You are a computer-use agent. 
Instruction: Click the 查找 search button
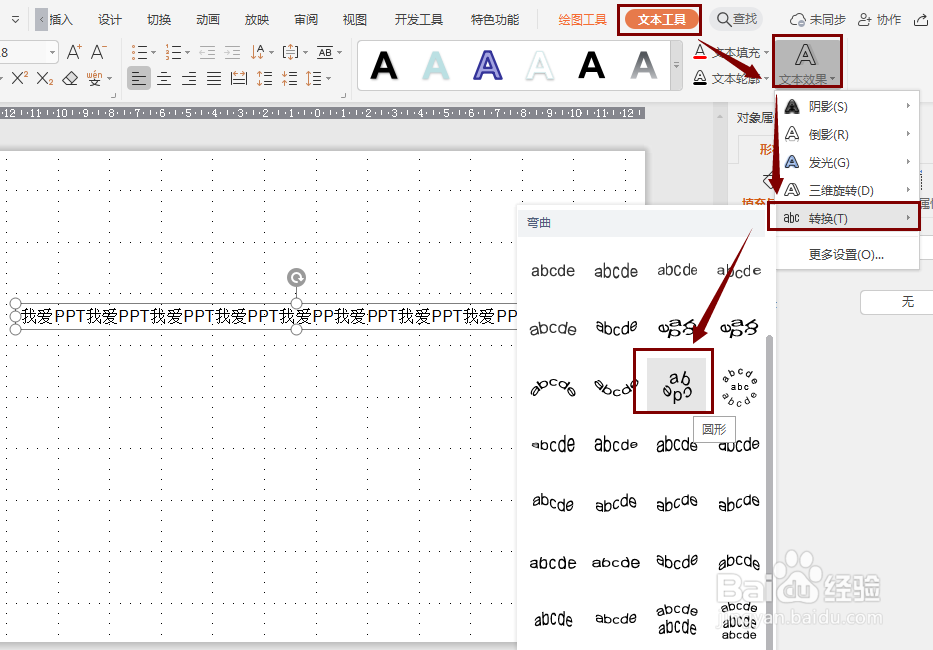[737, 20]
